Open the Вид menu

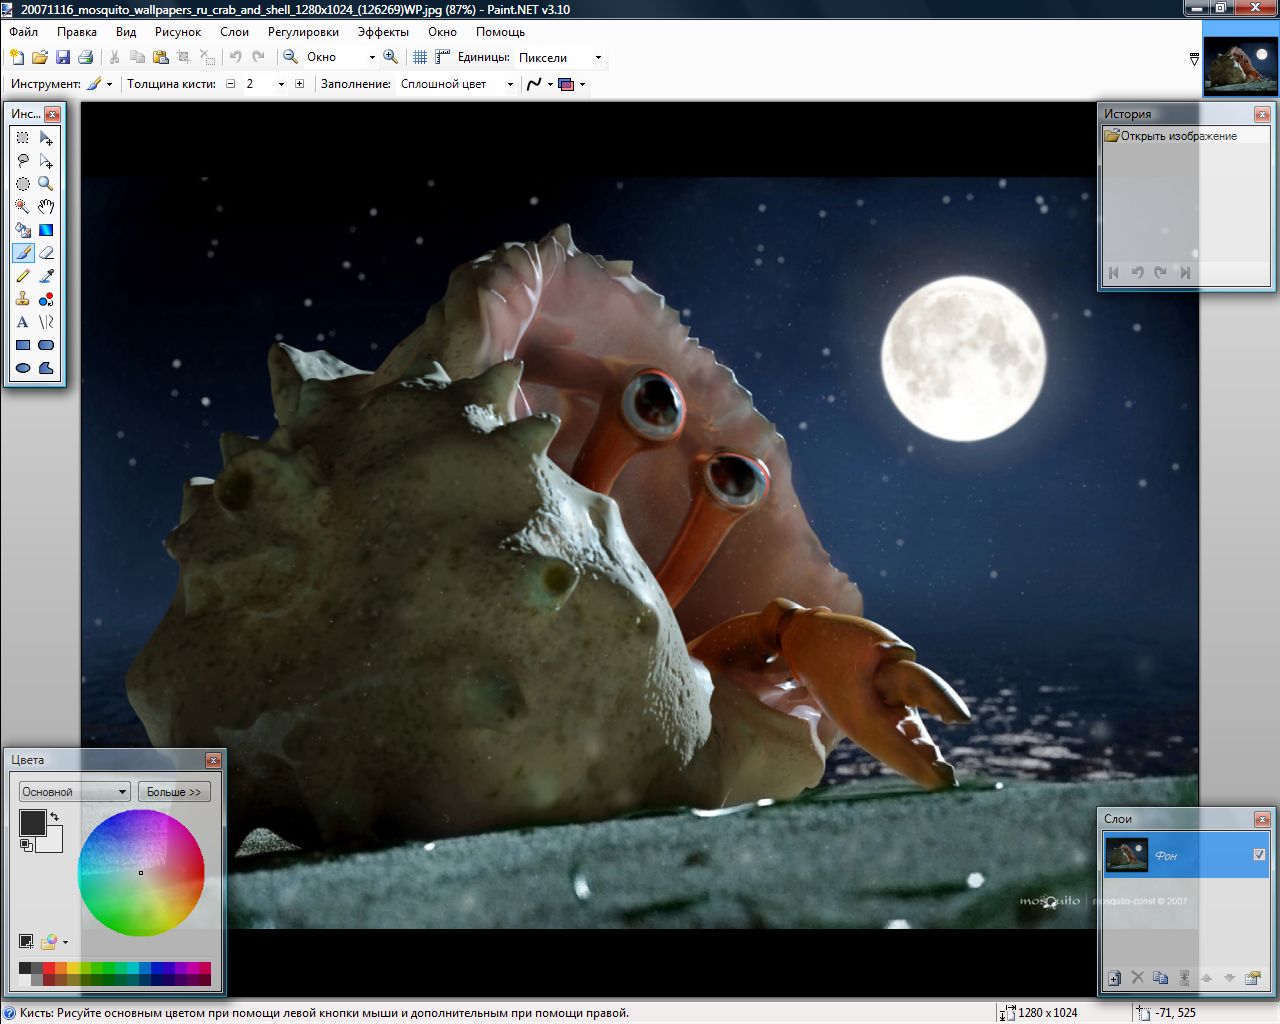pos(126,32)
